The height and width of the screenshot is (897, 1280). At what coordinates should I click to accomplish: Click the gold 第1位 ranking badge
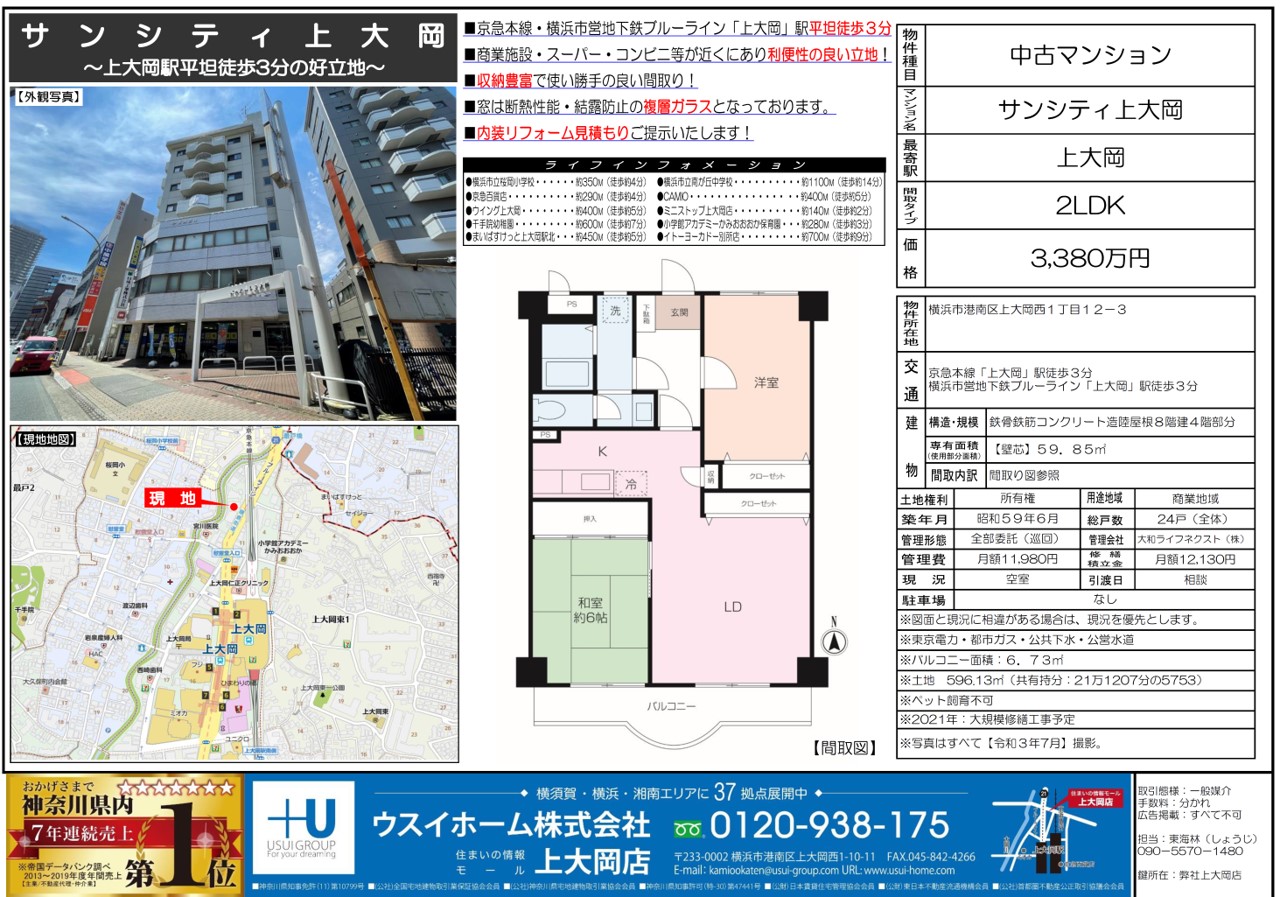125,827
